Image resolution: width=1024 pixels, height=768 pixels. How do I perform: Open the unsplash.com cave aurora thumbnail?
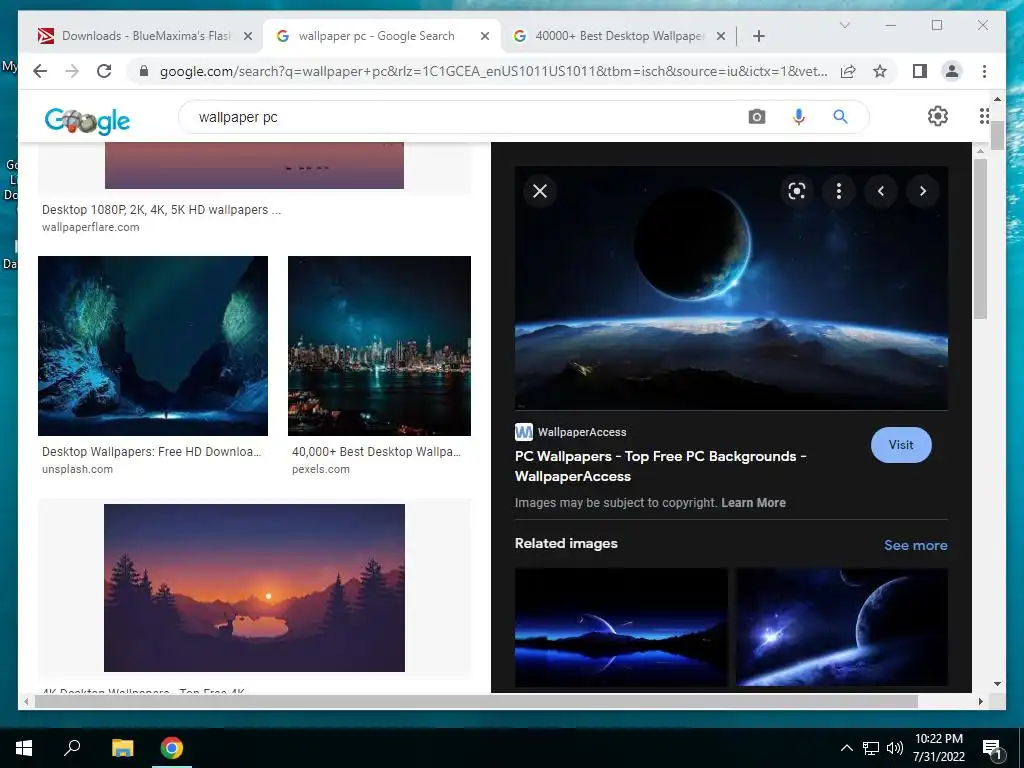click(153, 345)
